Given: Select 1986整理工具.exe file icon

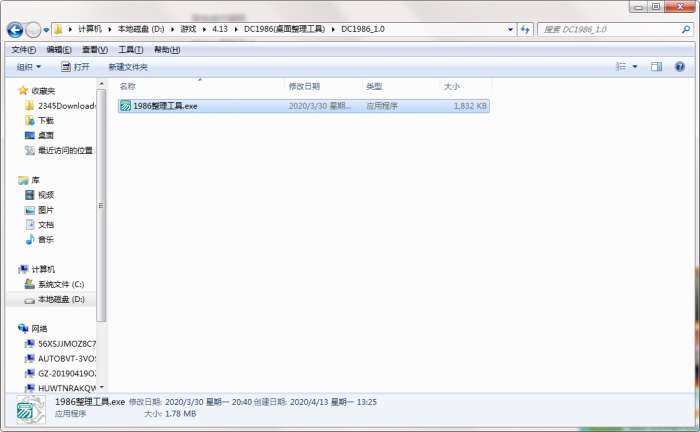Looking at the screenshot, I should pyautogui.click(x=125, y=106).
